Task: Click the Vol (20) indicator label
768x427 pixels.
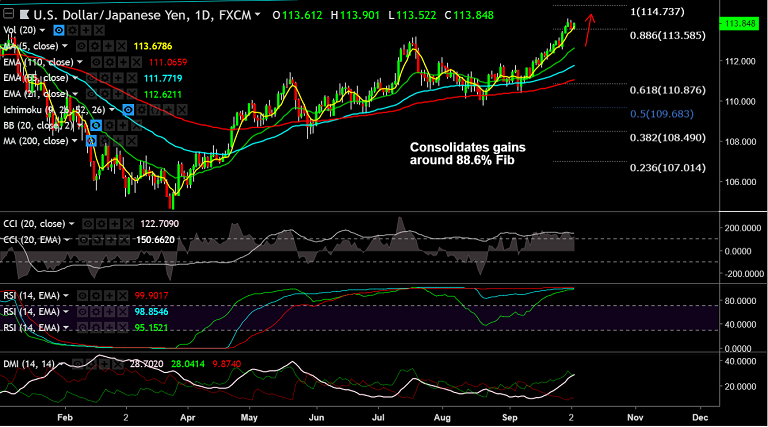Action: tap(20, 30)
